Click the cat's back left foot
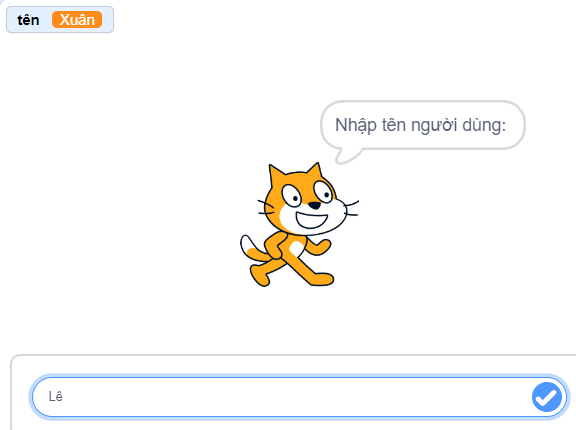Image resolution: width=576 pixels, height=430 pixels. [x=260, y=276]
